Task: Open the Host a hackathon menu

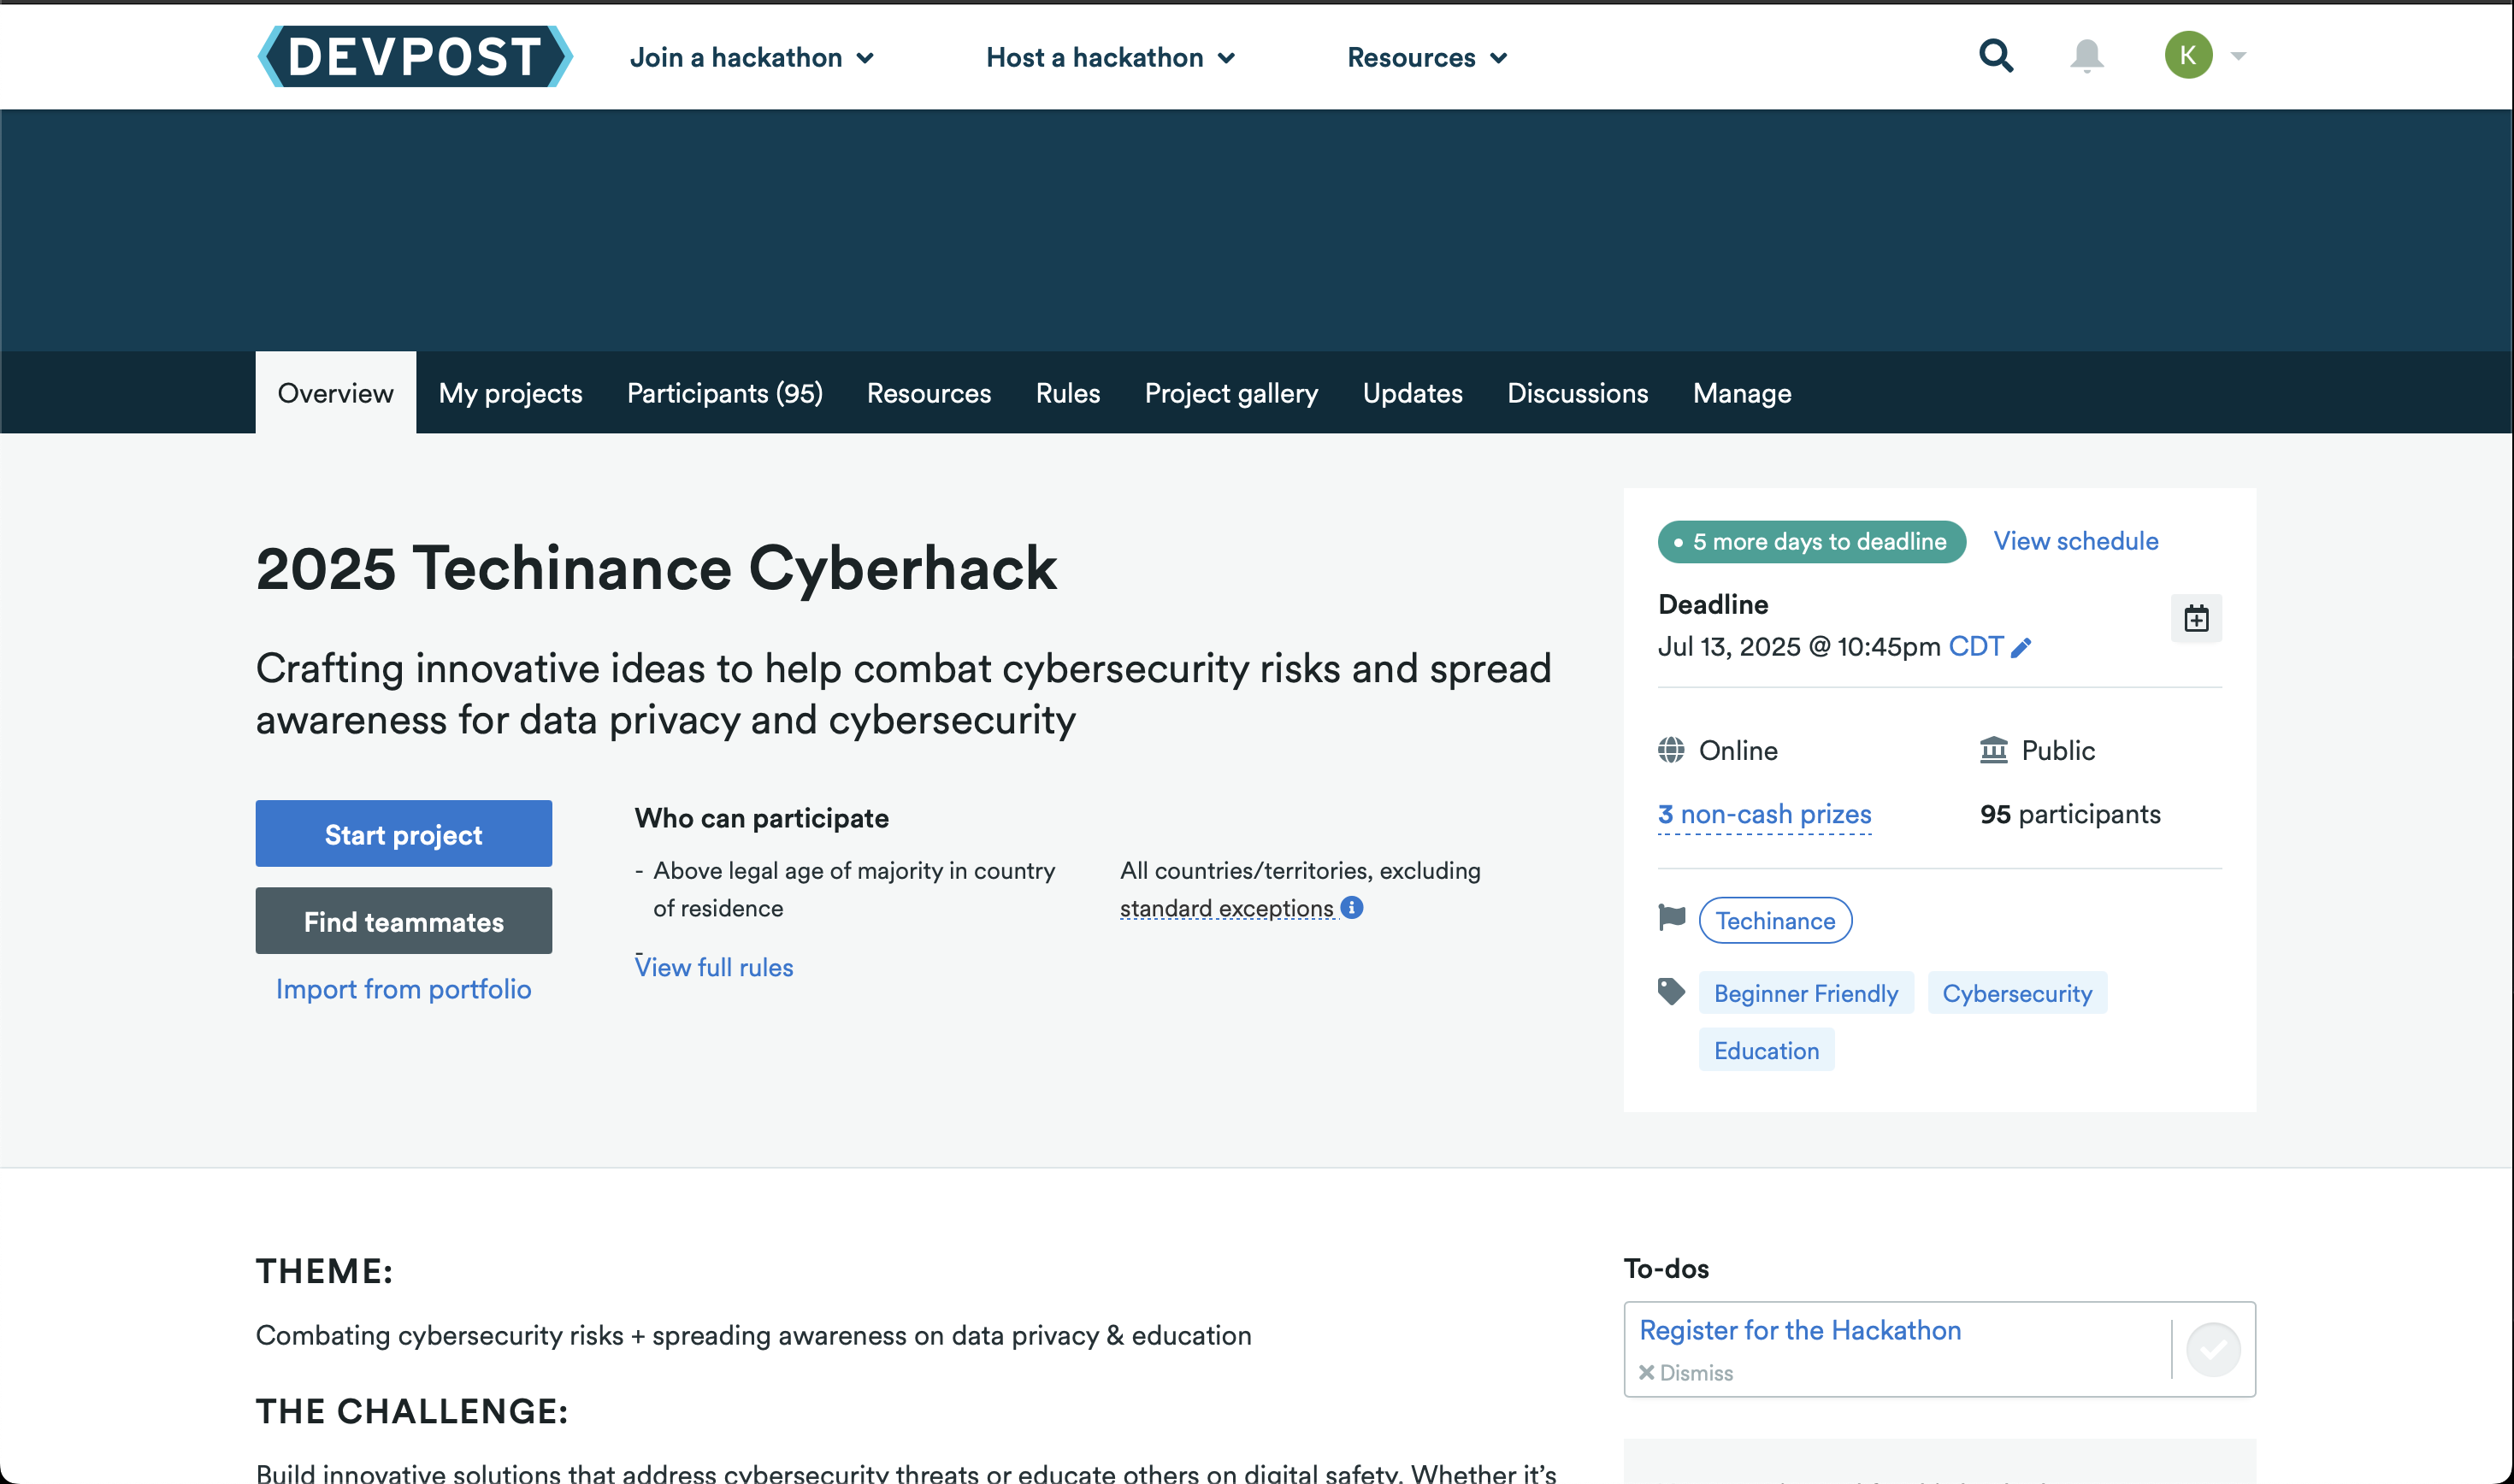Action: [1110, 58]
